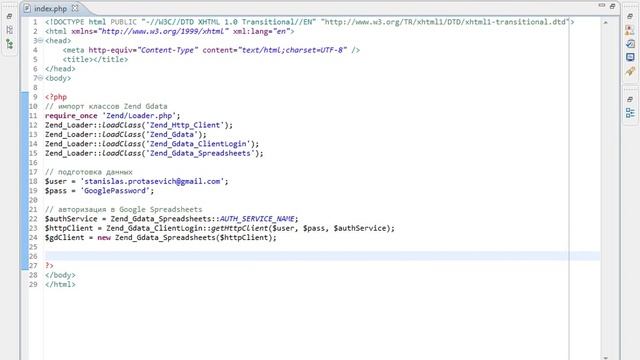Click the $gdClient variable

click(64, 238)
